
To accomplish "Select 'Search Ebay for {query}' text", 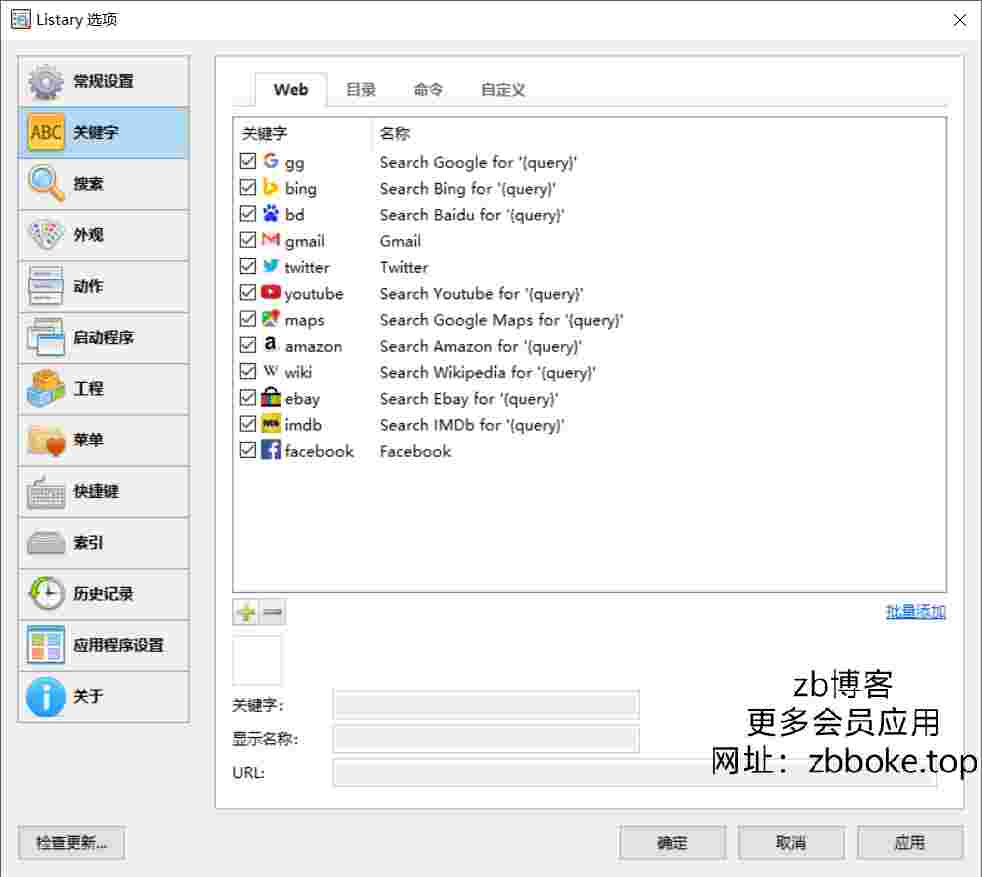I will pyautogui.click(x=469, y=399).
